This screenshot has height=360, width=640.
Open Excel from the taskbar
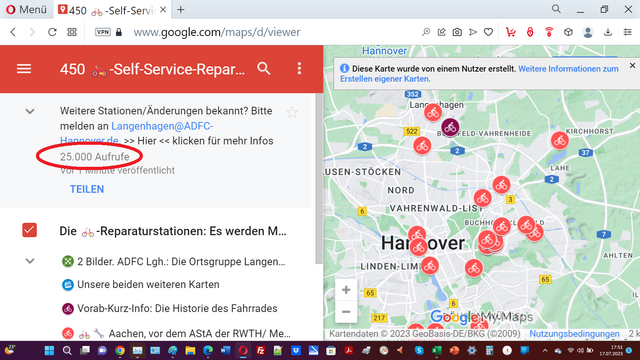pos(436,350)
